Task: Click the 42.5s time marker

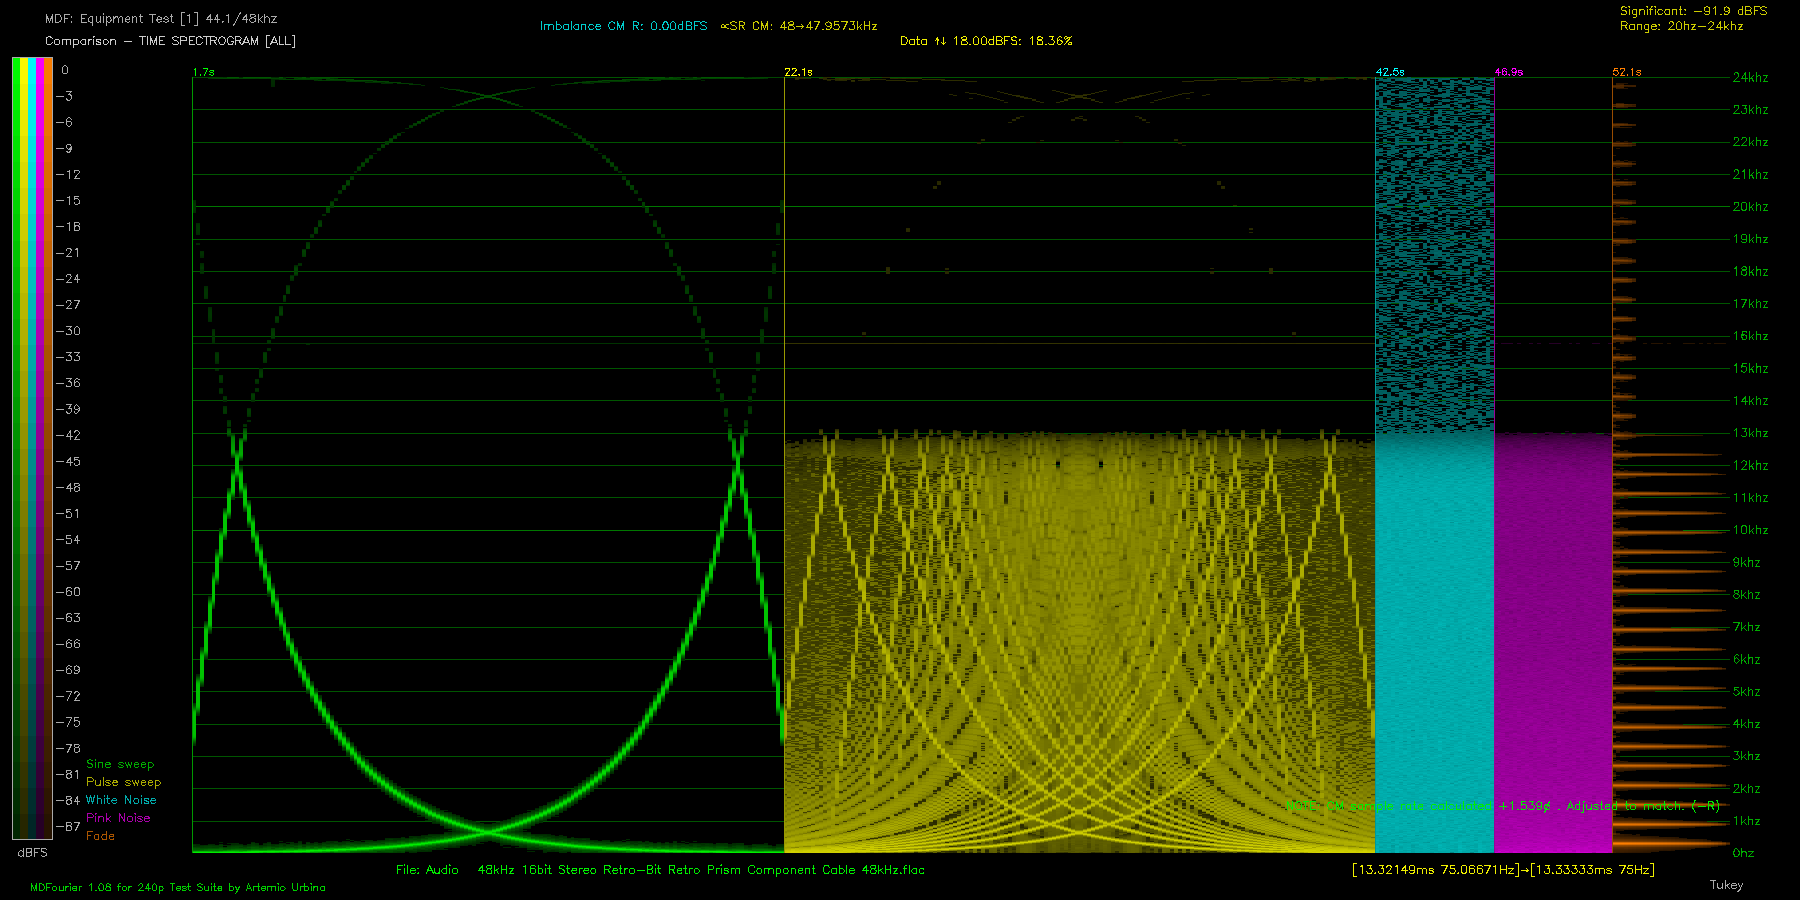Action: (1389, 72)
